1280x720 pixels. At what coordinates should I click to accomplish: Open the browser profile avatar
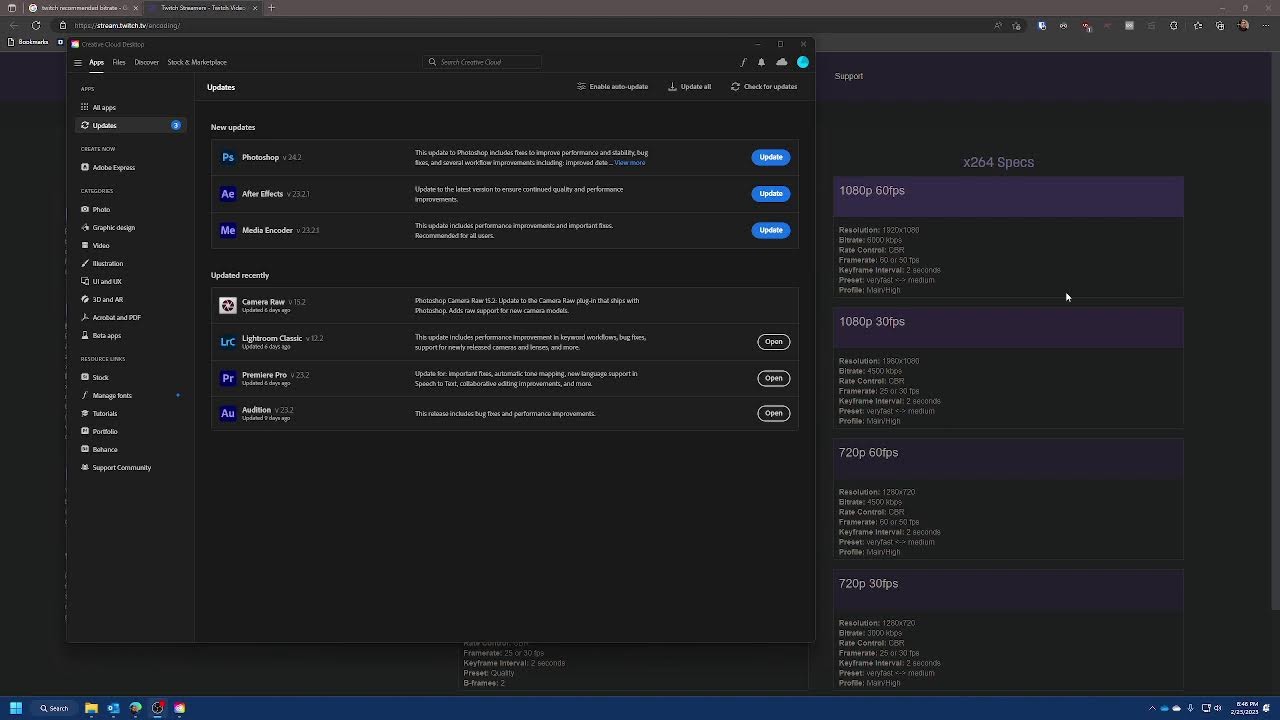1243,26
